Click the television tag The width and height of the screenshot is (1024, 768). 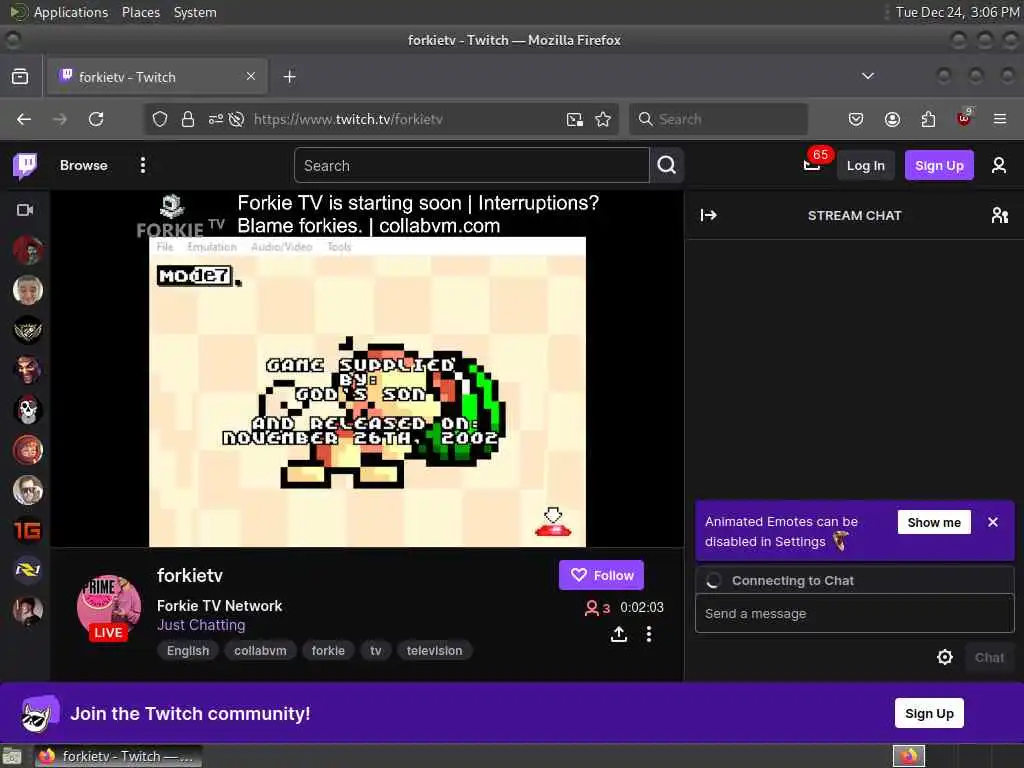[434, 650]
